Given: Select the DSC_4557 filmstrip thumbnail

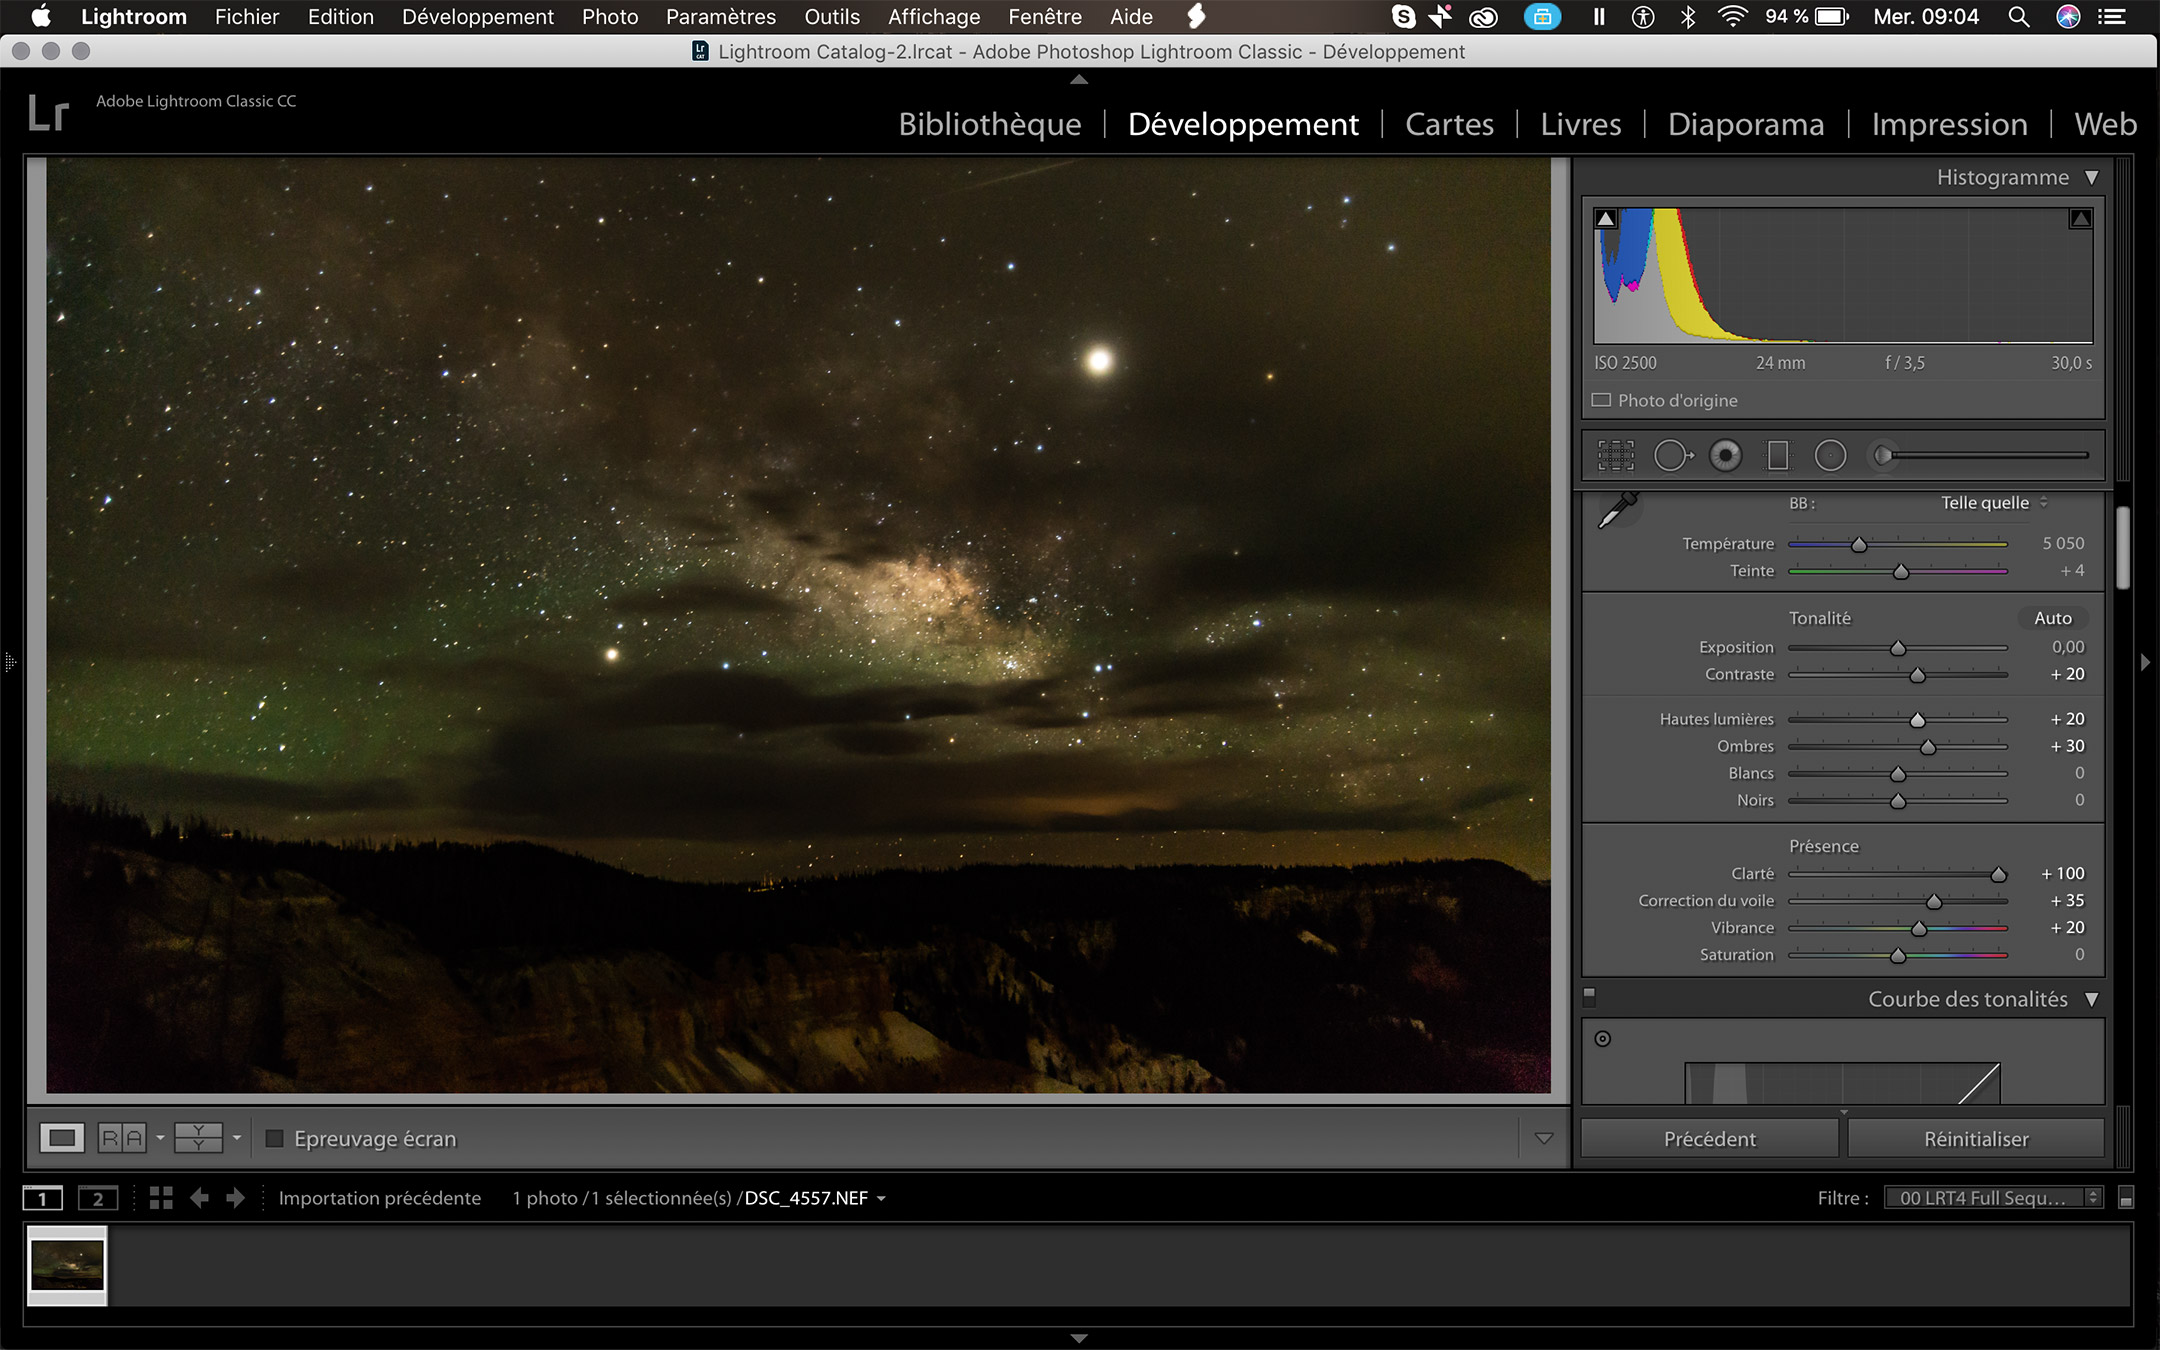Looking at the screenshot, I should point(66,1266).
